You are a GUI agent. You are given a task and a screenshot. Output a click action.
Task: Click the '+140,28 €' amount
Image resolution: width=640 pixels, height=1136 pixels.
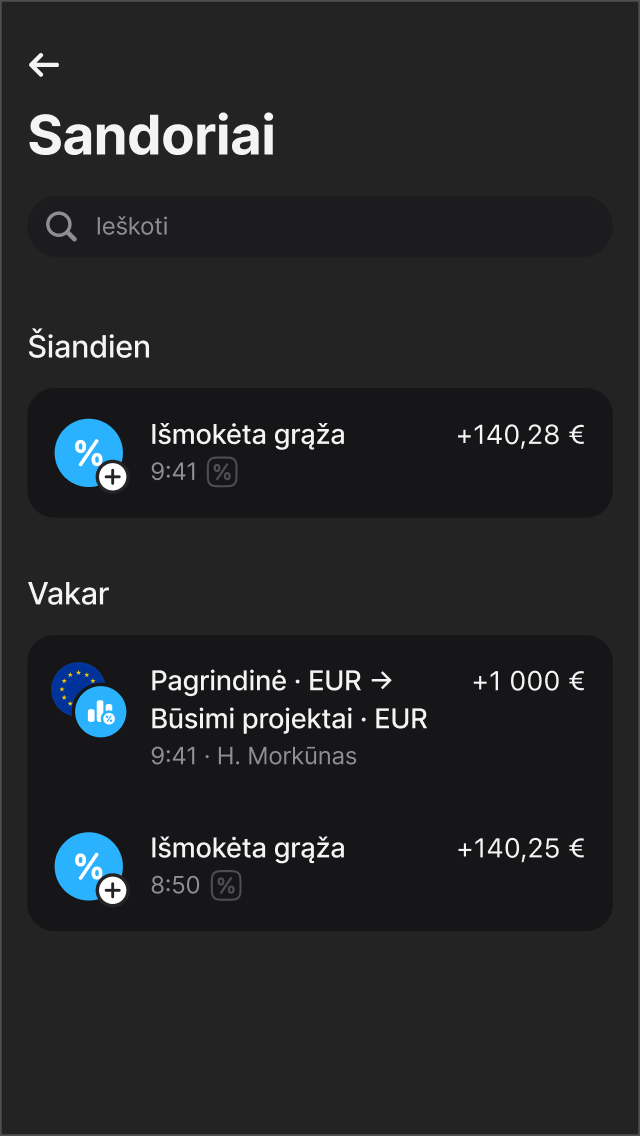tap(520, 435)
